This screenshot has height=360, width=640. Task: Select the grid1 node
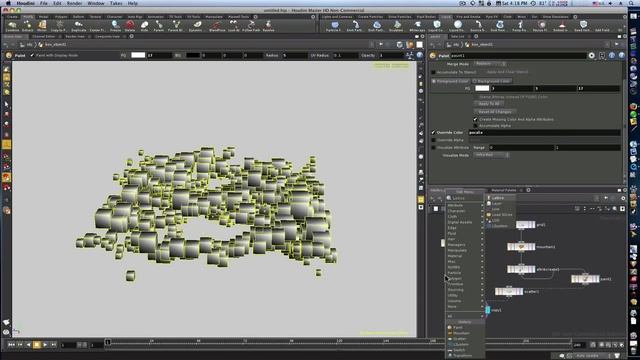click(525, 224)
